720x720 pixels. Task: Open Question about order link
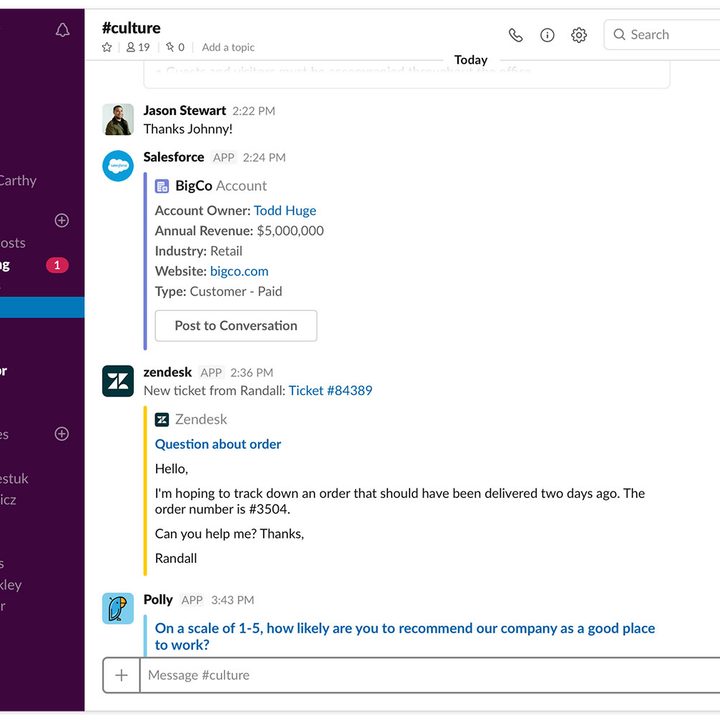(x=218, y=444)
